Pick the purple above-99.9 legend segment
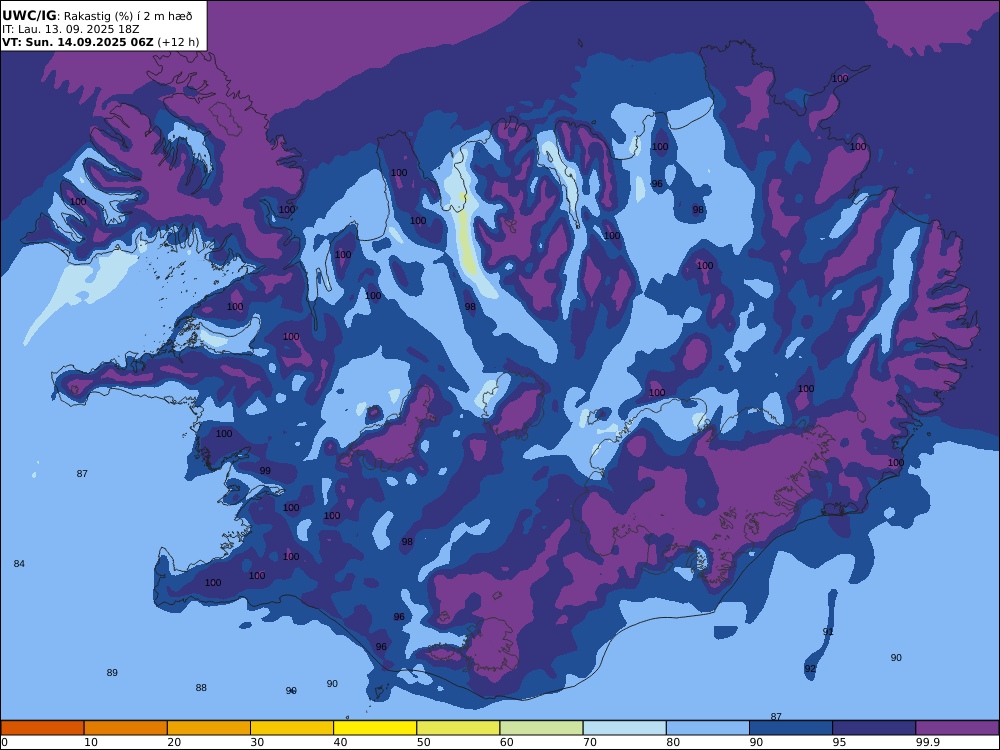Viewport: 1000px width, 750px height. click(x=957, y=728)
